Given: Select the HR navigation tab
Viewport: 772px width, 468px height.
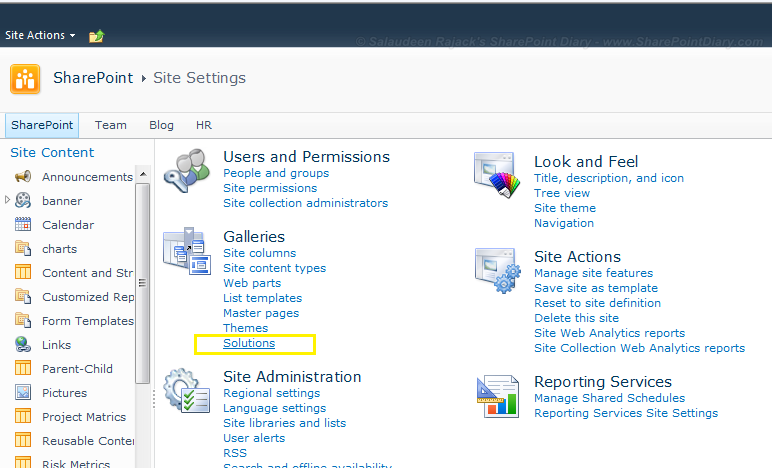Looking at the screenshot, I should tap(204, 125).
